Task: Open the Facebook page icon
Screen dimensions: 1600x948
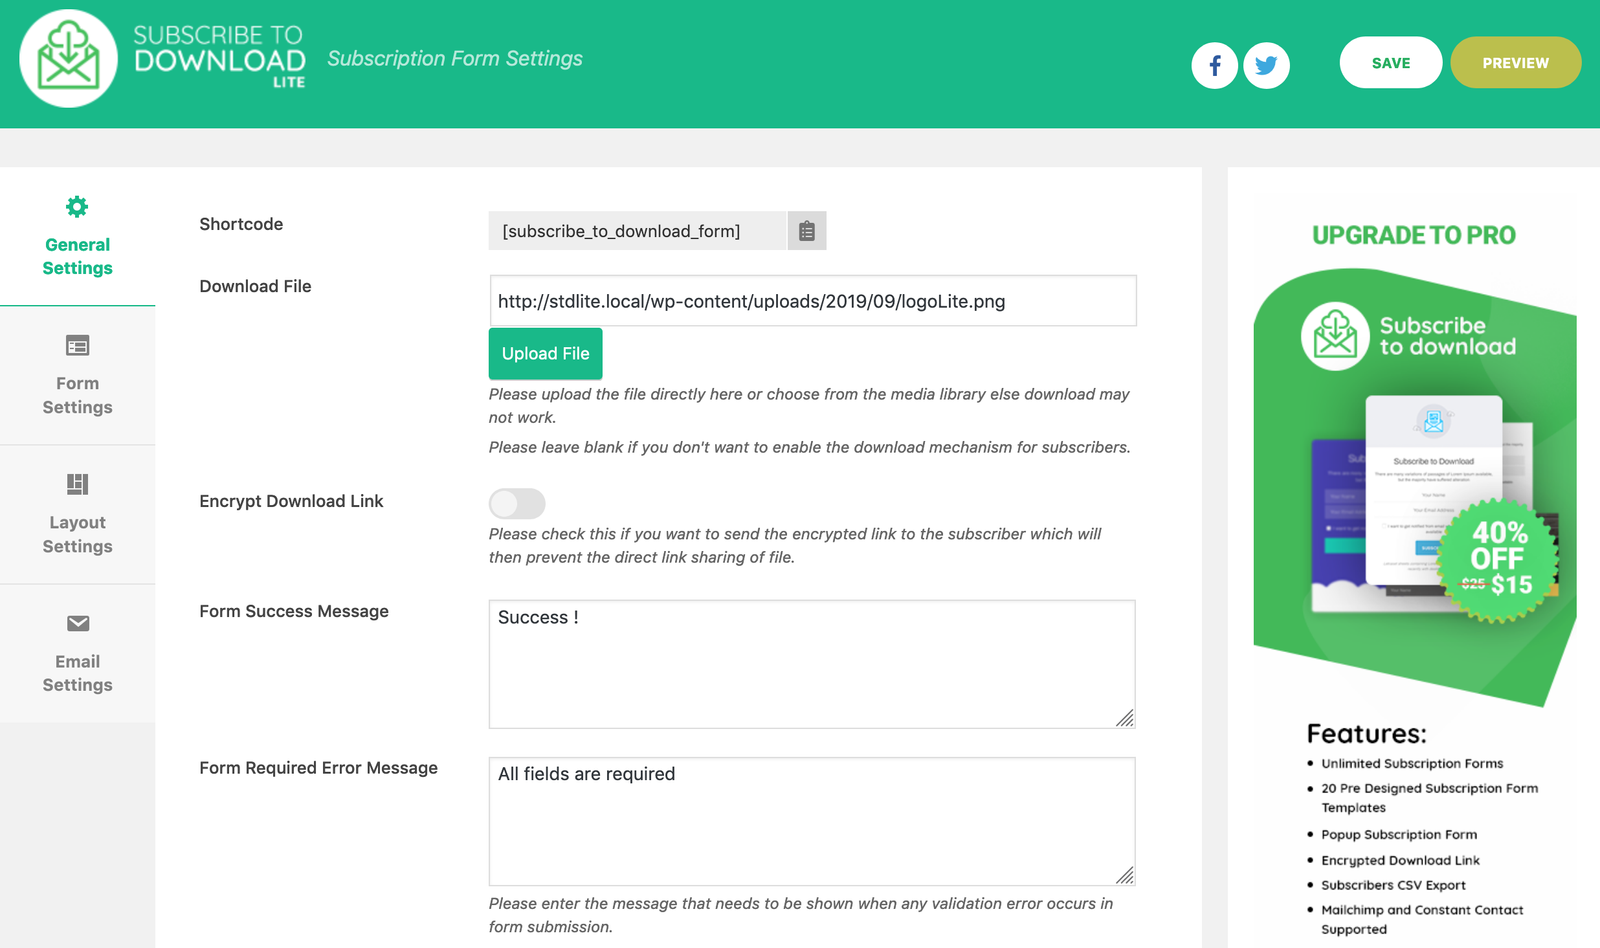Action: pyautogui.click(x=1214, y=66)
